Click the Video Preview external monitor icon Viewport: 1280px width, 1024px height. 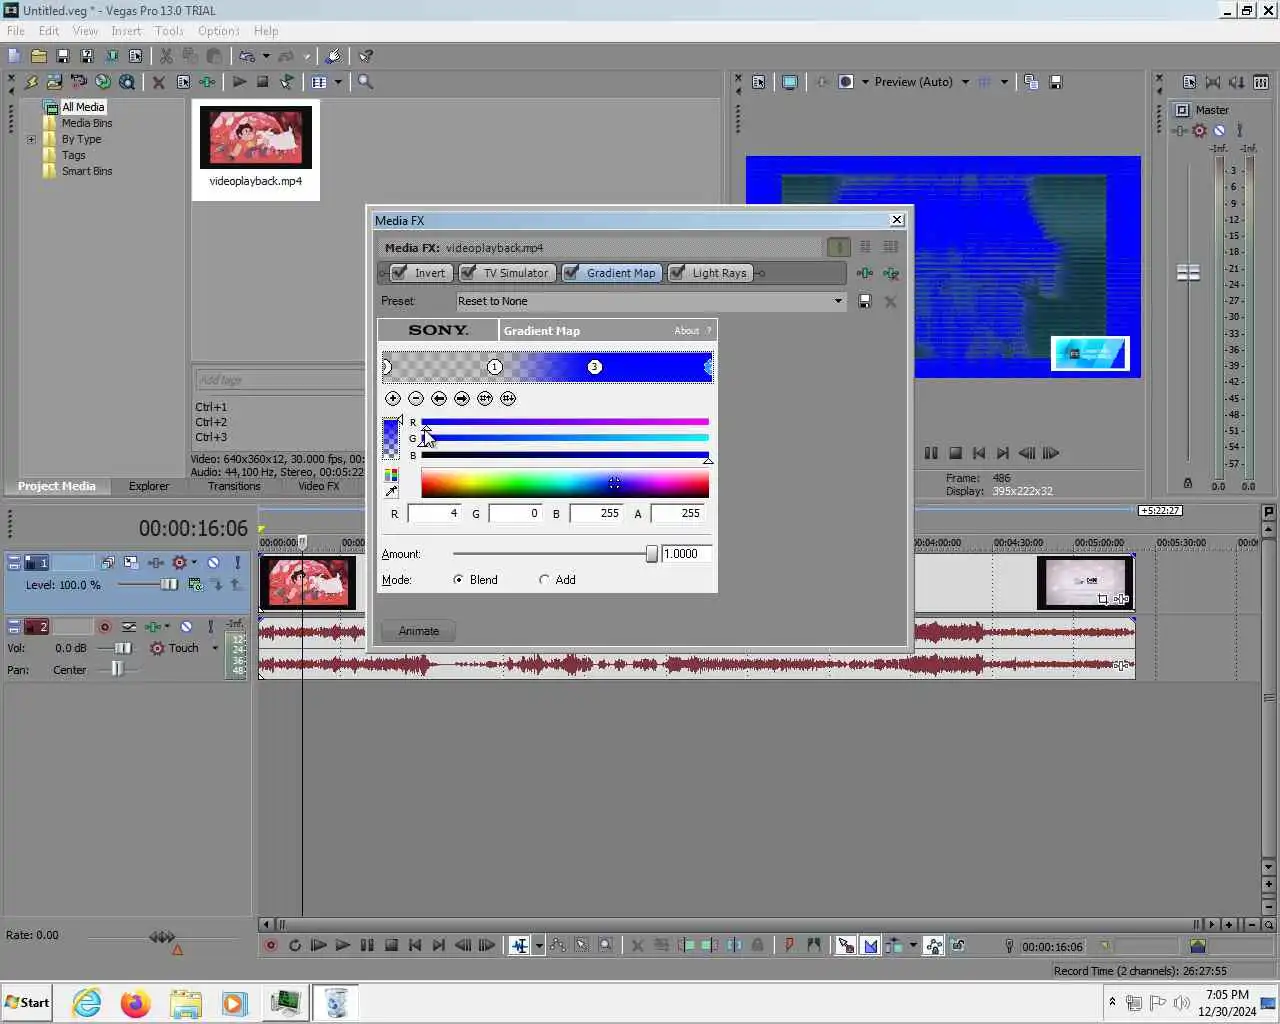[790, 82]
